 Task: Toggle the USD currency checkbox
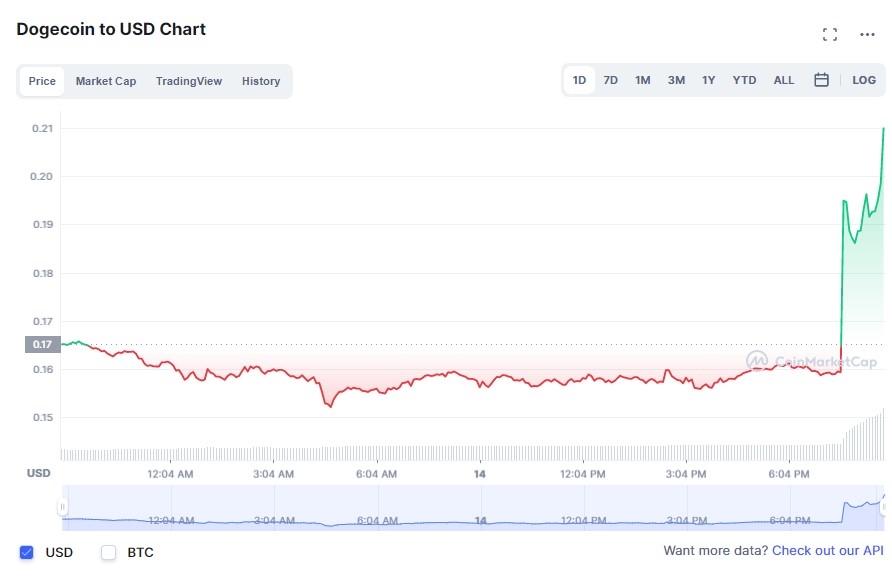pos(27,552)
